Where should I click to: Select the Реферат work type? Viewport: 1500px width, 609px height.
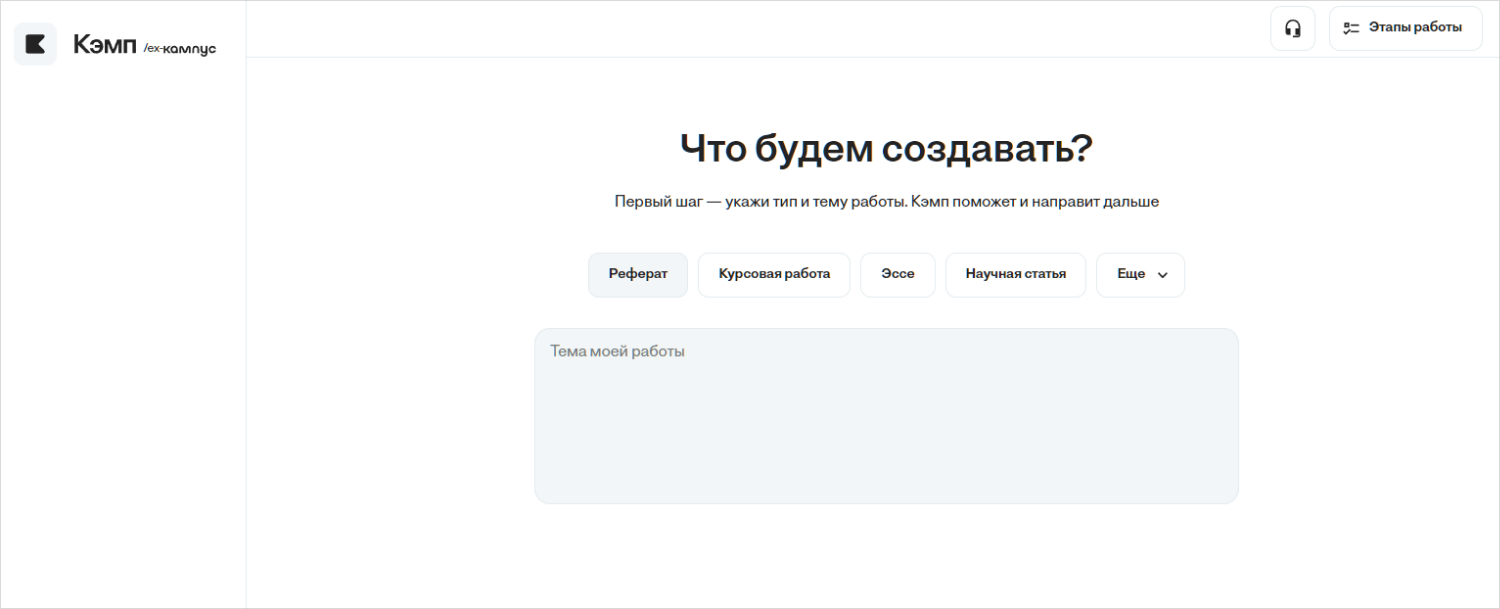coord(637,274)
